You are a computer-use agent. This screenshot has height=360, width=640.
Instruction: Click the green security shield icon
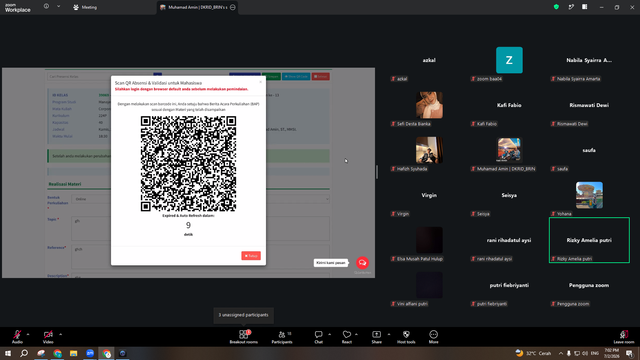click(556, 7)
